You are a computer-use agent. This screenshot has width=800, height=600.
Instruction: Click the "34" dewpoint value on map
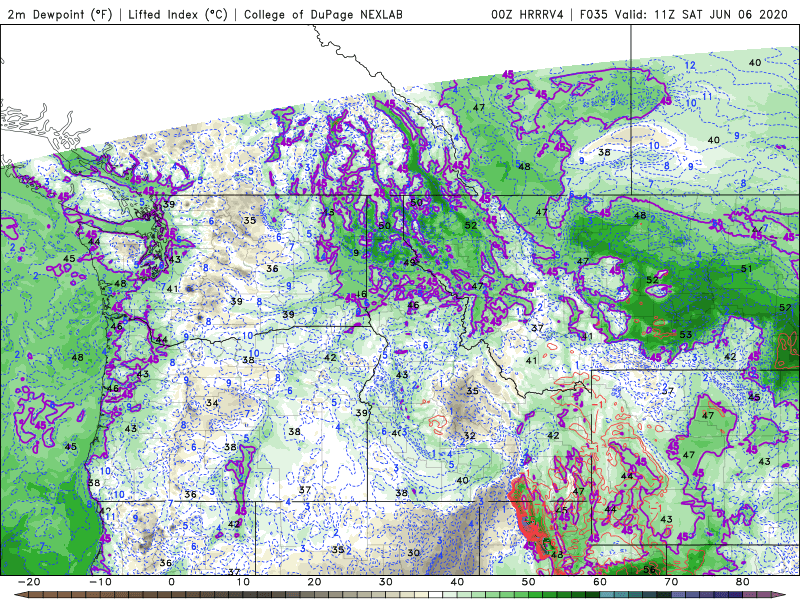coord(212,403)
